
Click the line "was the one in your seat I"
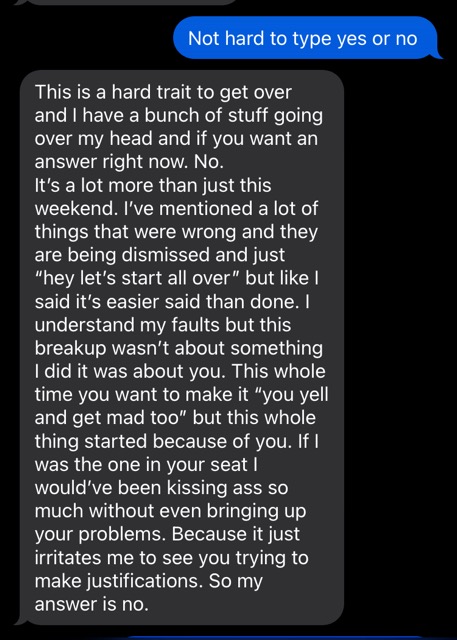click(x=146, y=464)
